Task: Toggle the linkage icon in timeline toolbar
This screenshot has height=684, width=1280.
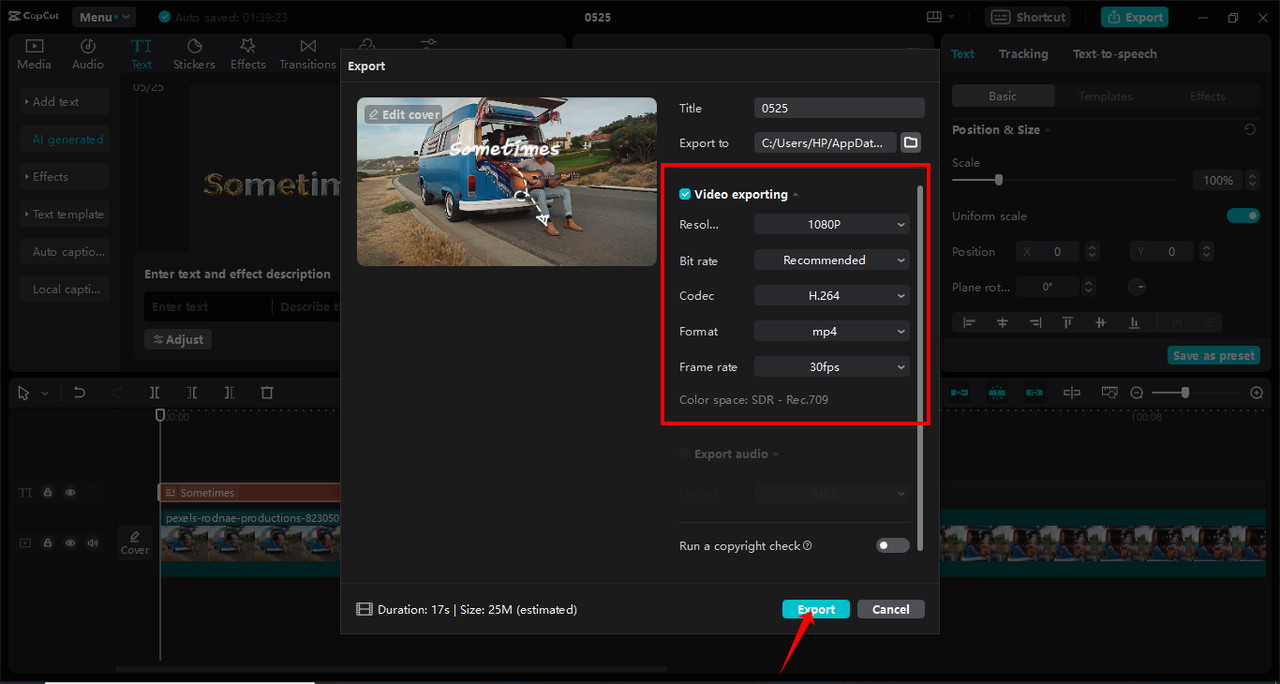Action: [1034, 393]
